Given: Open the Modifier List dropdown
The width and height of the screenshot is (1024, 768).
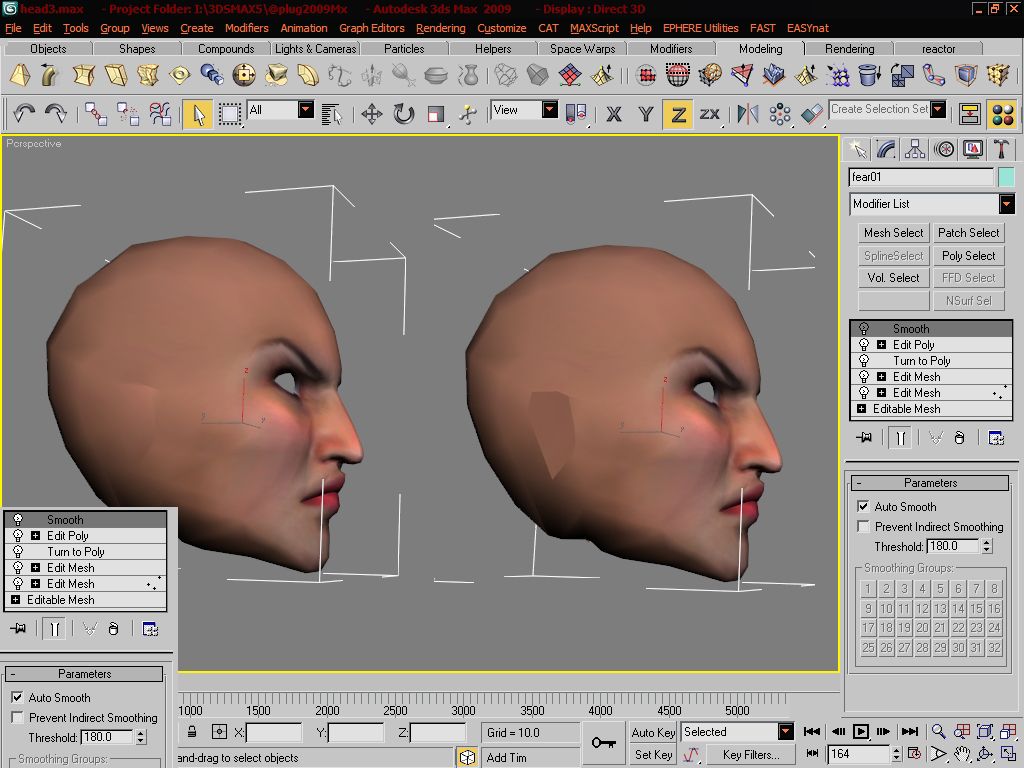Looking at the screenshot, I should pos(933,204).
